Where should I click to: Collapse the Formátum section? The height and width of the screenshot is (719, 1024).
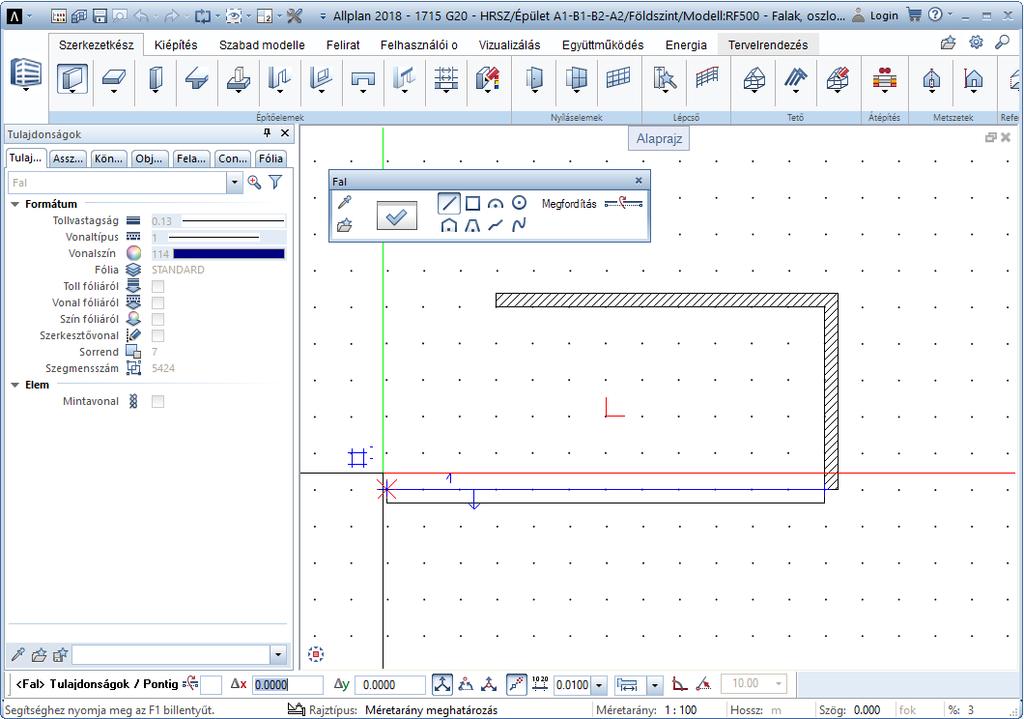click(15, 204)
